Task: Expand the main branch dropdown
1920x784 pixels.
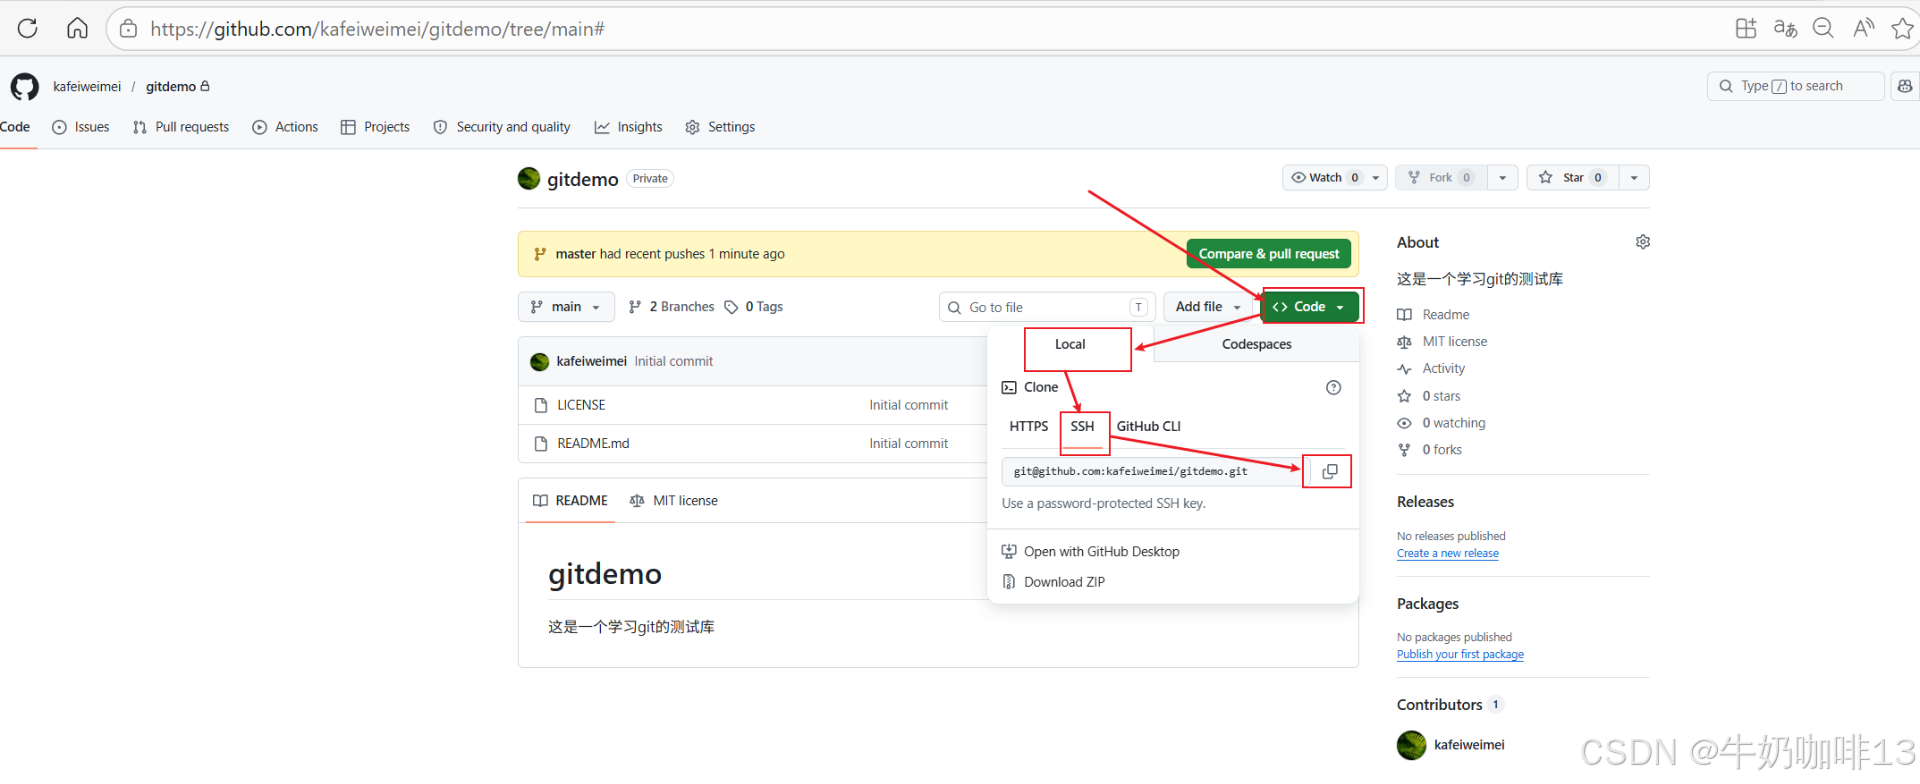Action: coord(566,307)
